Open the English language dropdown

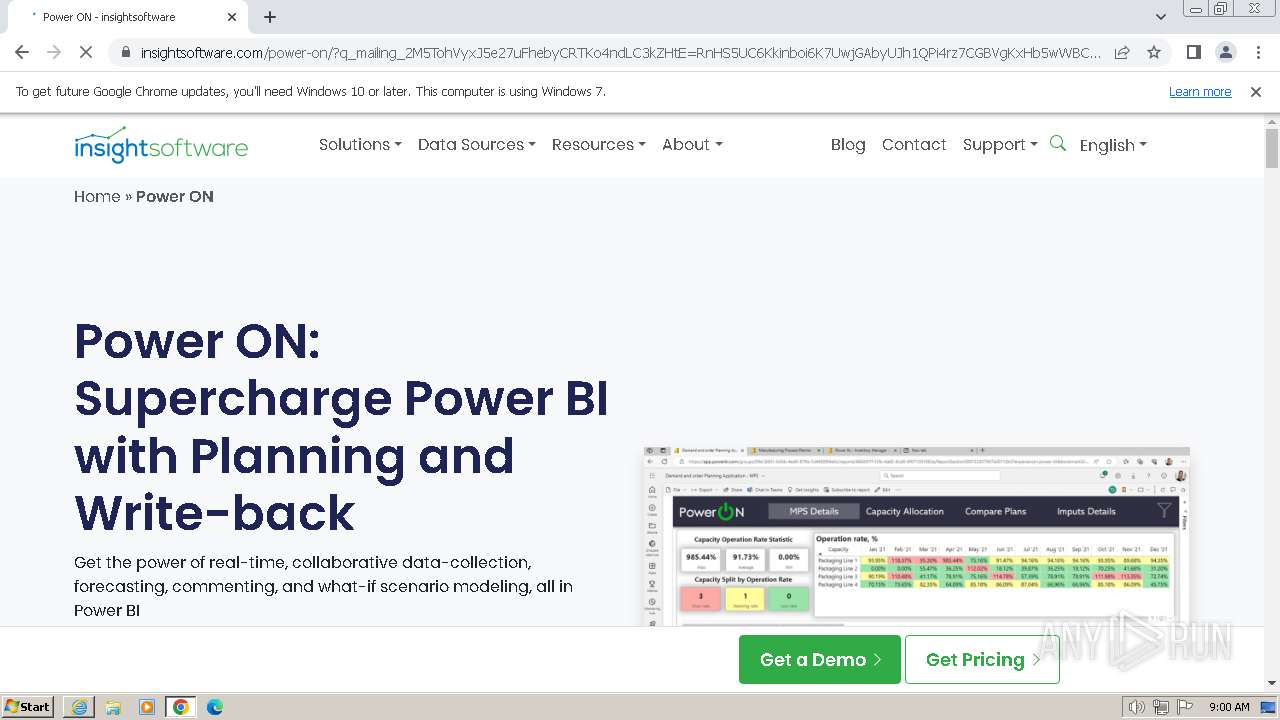click(1113, 145)
